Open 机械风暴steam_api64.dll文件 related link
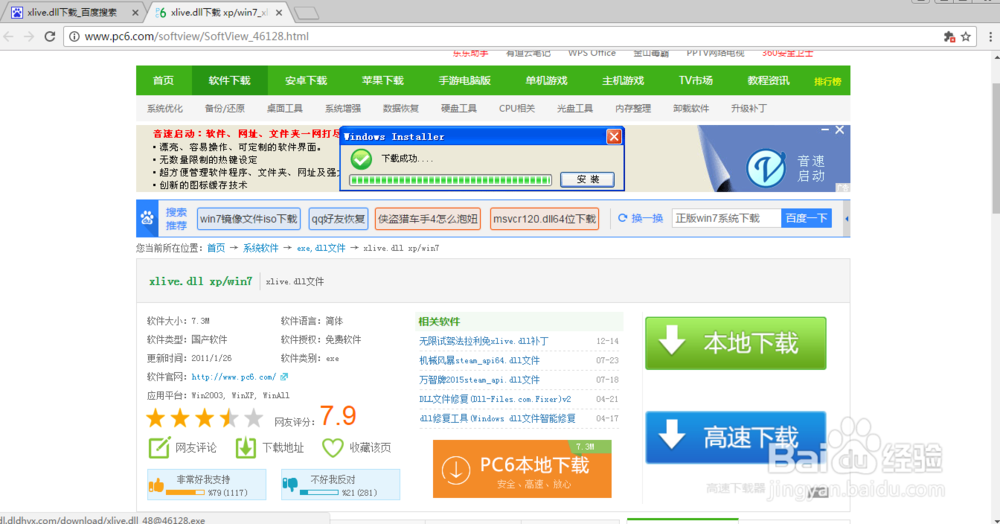1000x524 pixels. click(x=479, y=360)
